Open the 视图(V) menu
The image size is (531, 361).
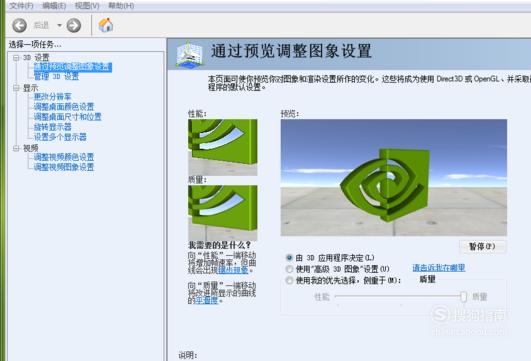tap(87, 6)
